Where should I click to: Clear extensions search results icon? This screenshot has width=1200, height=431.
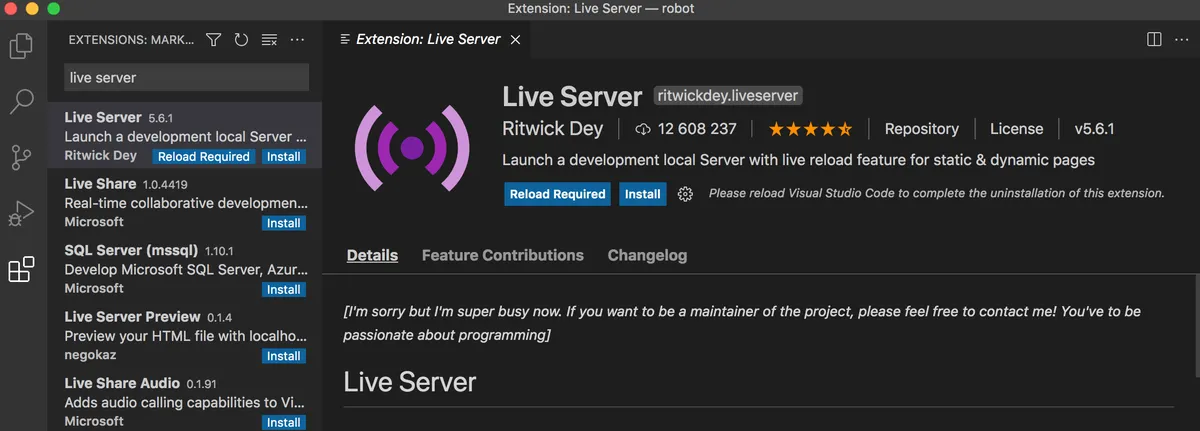[269, 39]
